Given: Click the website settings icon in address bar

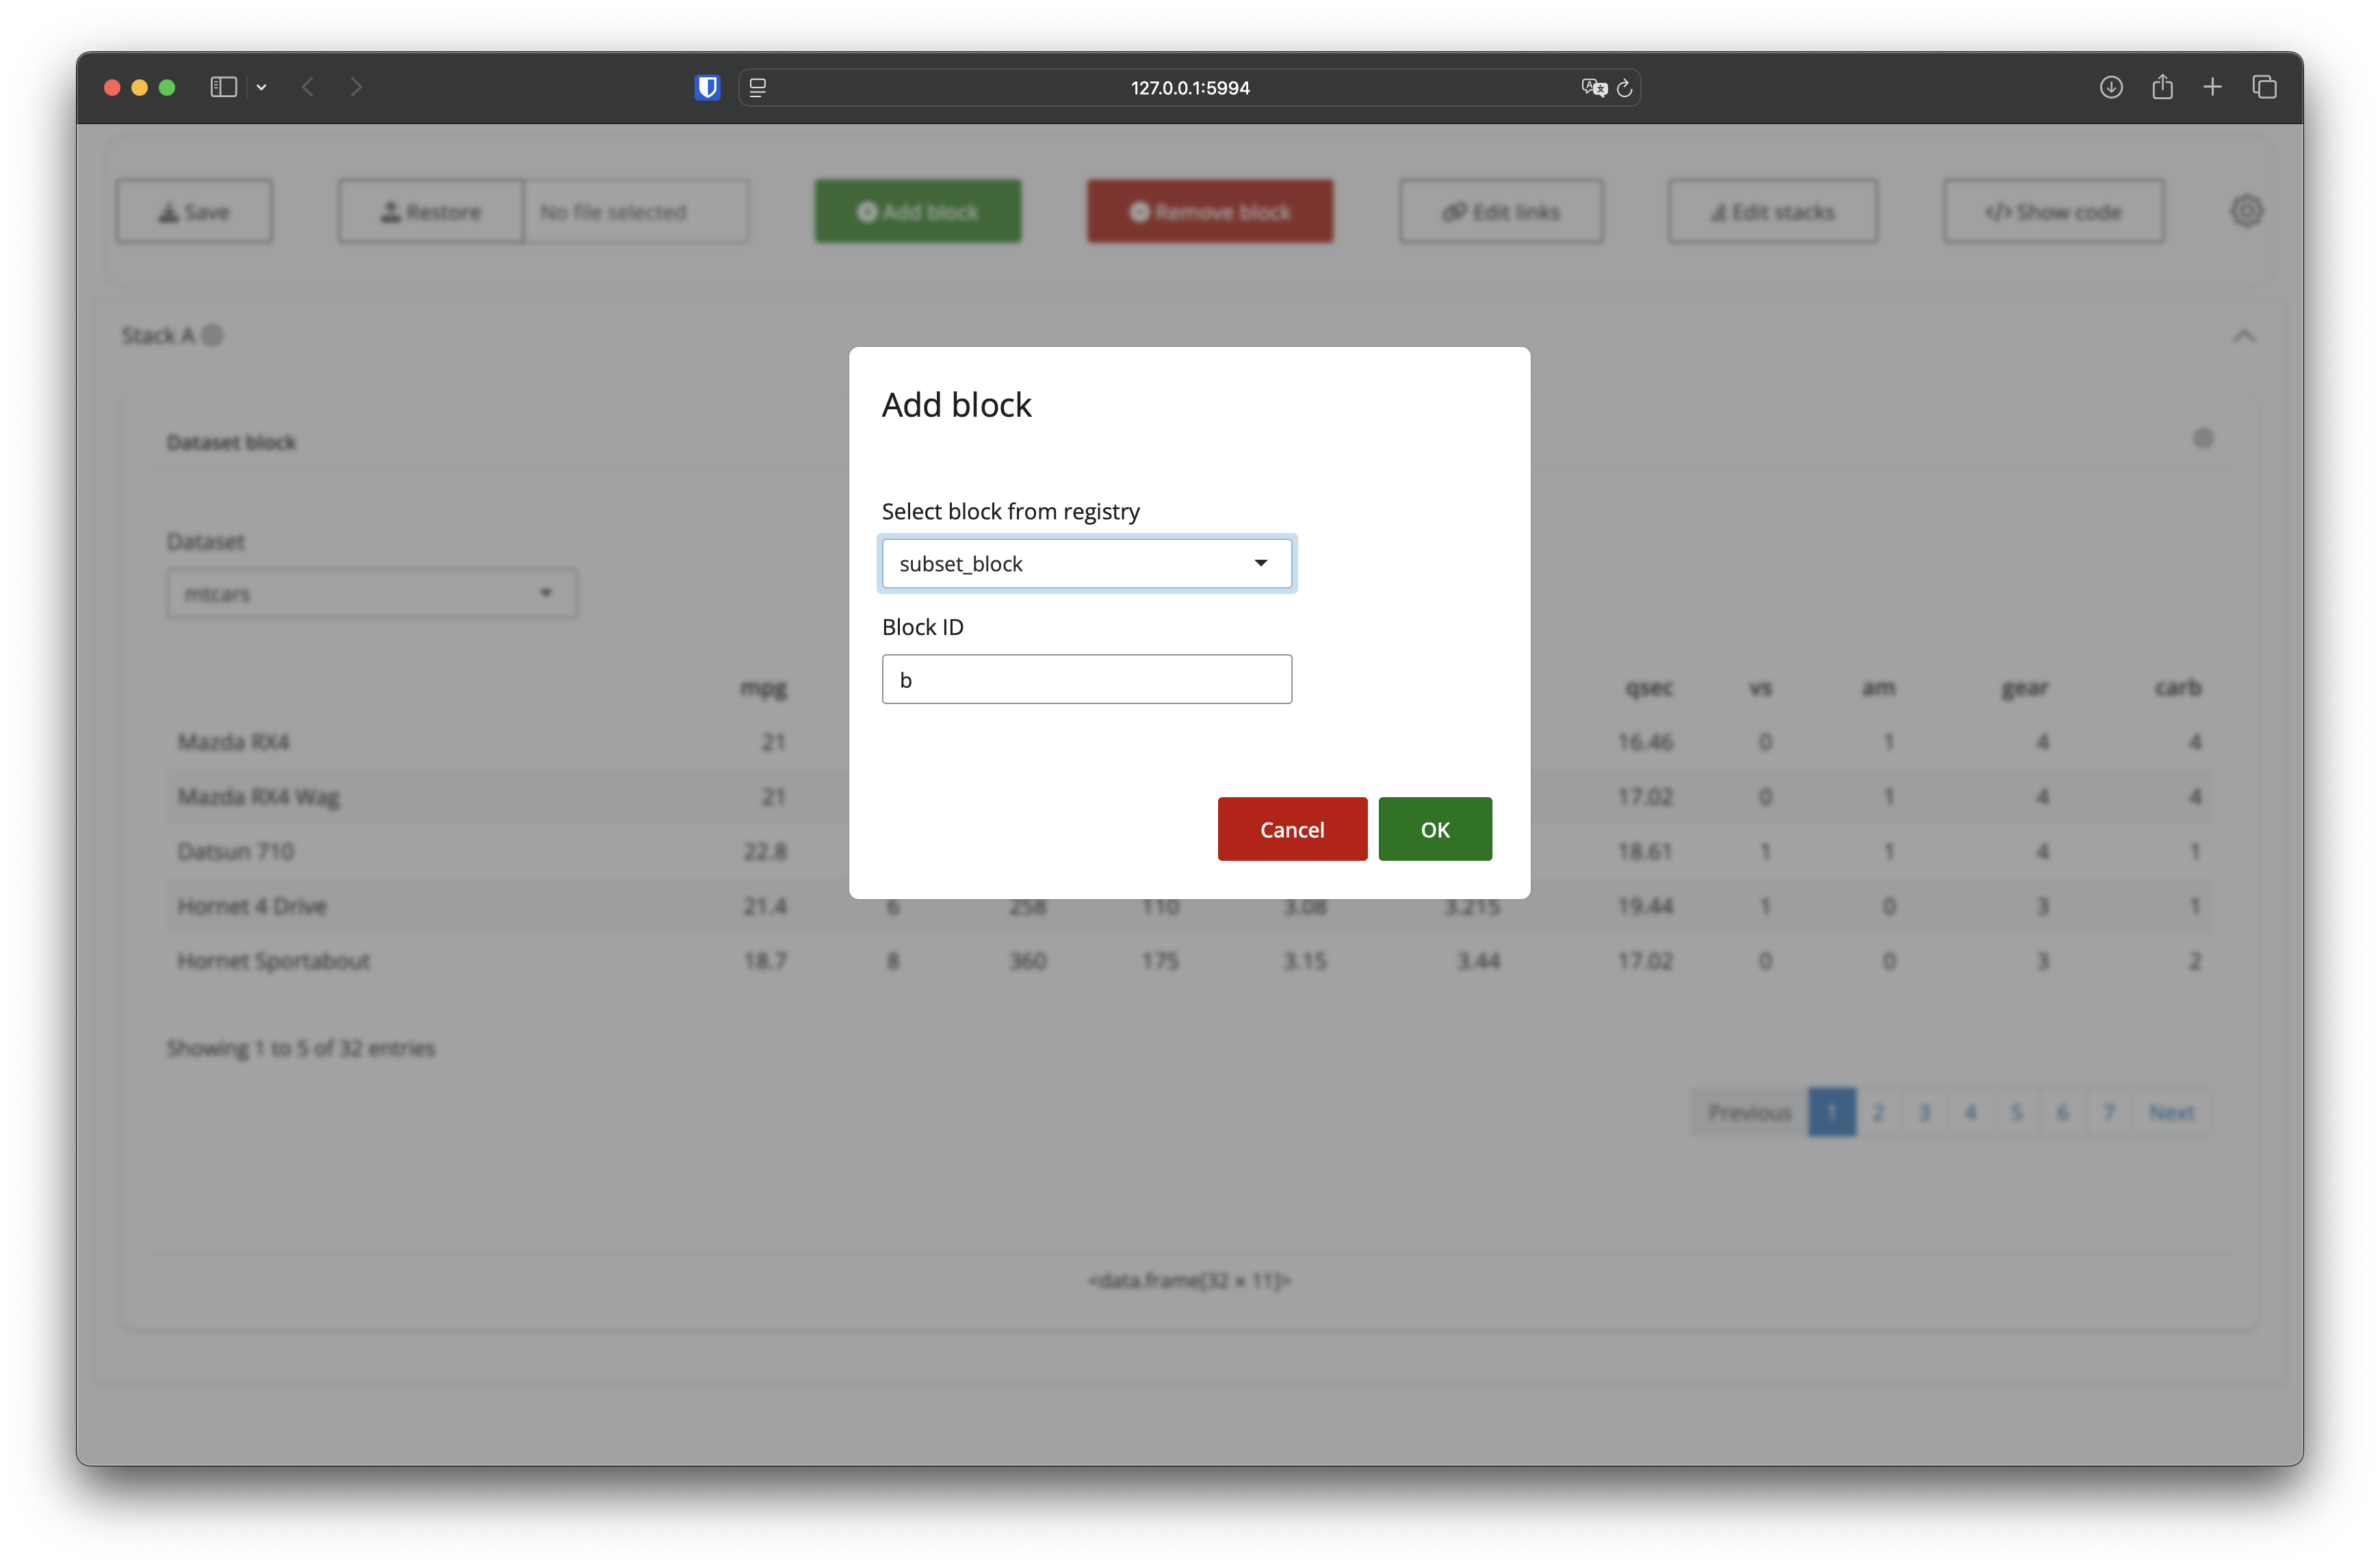Looking at the screenshot, I should coord(758,88).
